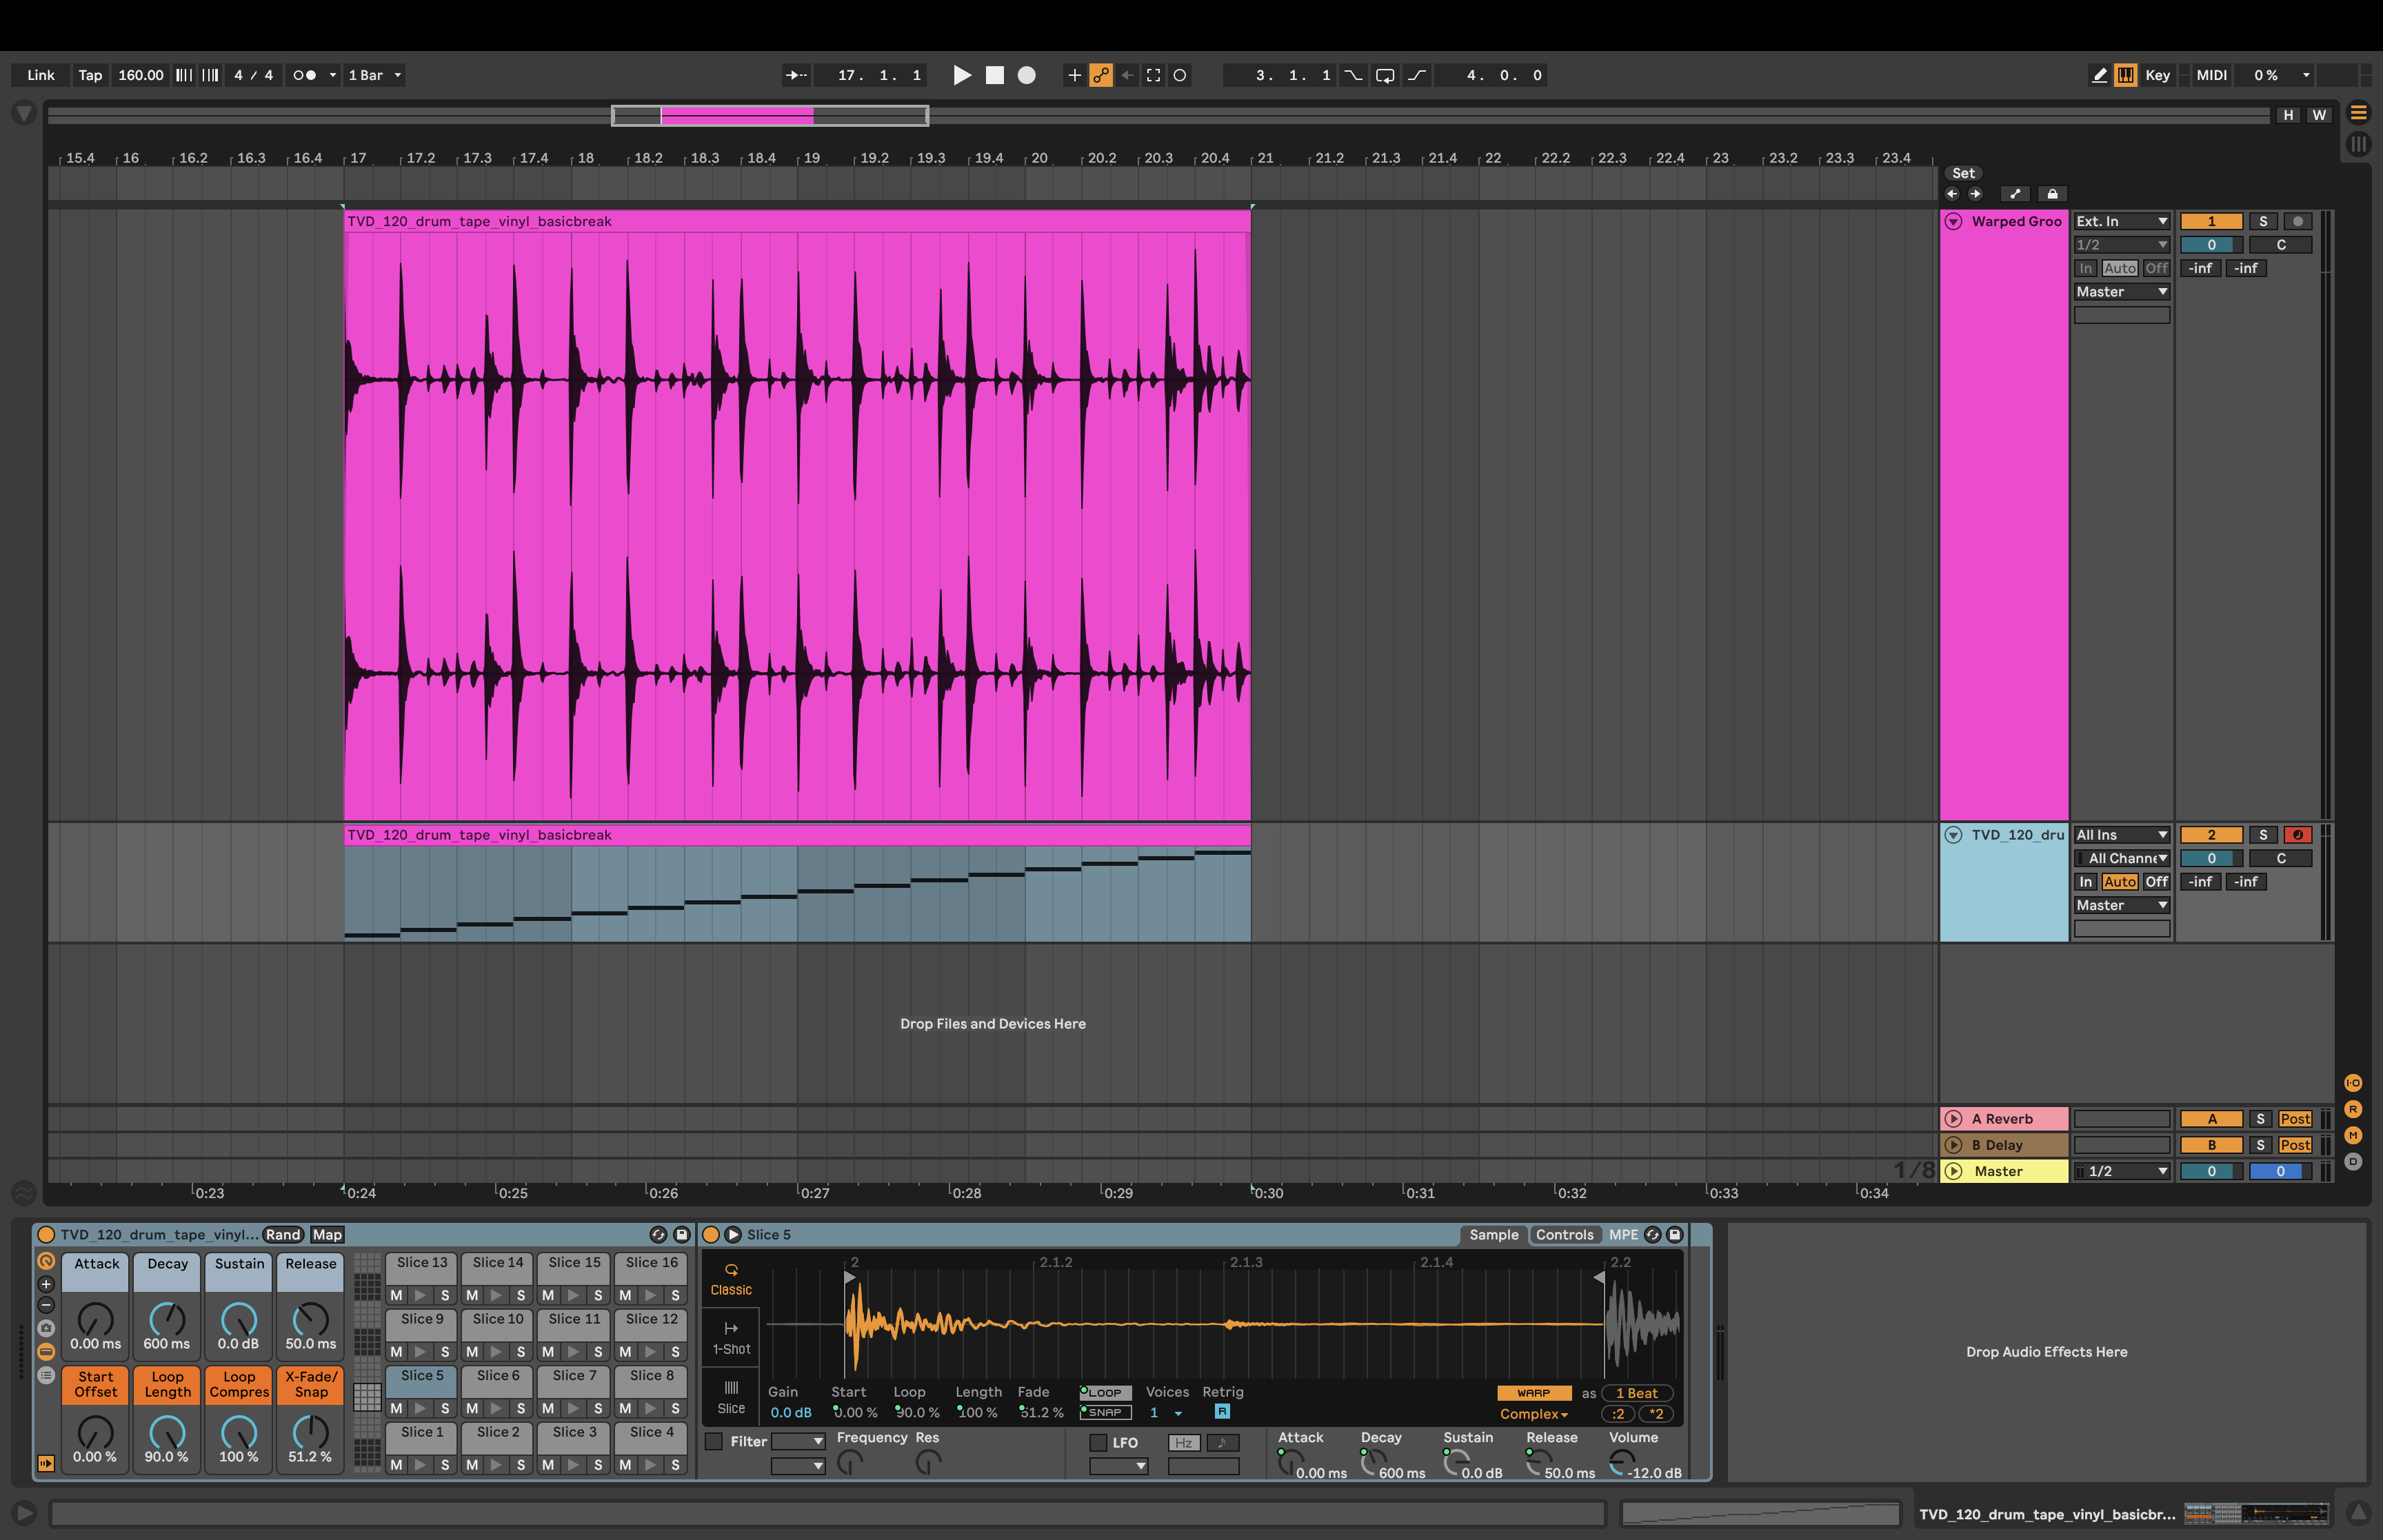Open the Ext. In input dropdown

click(2121, 221)
